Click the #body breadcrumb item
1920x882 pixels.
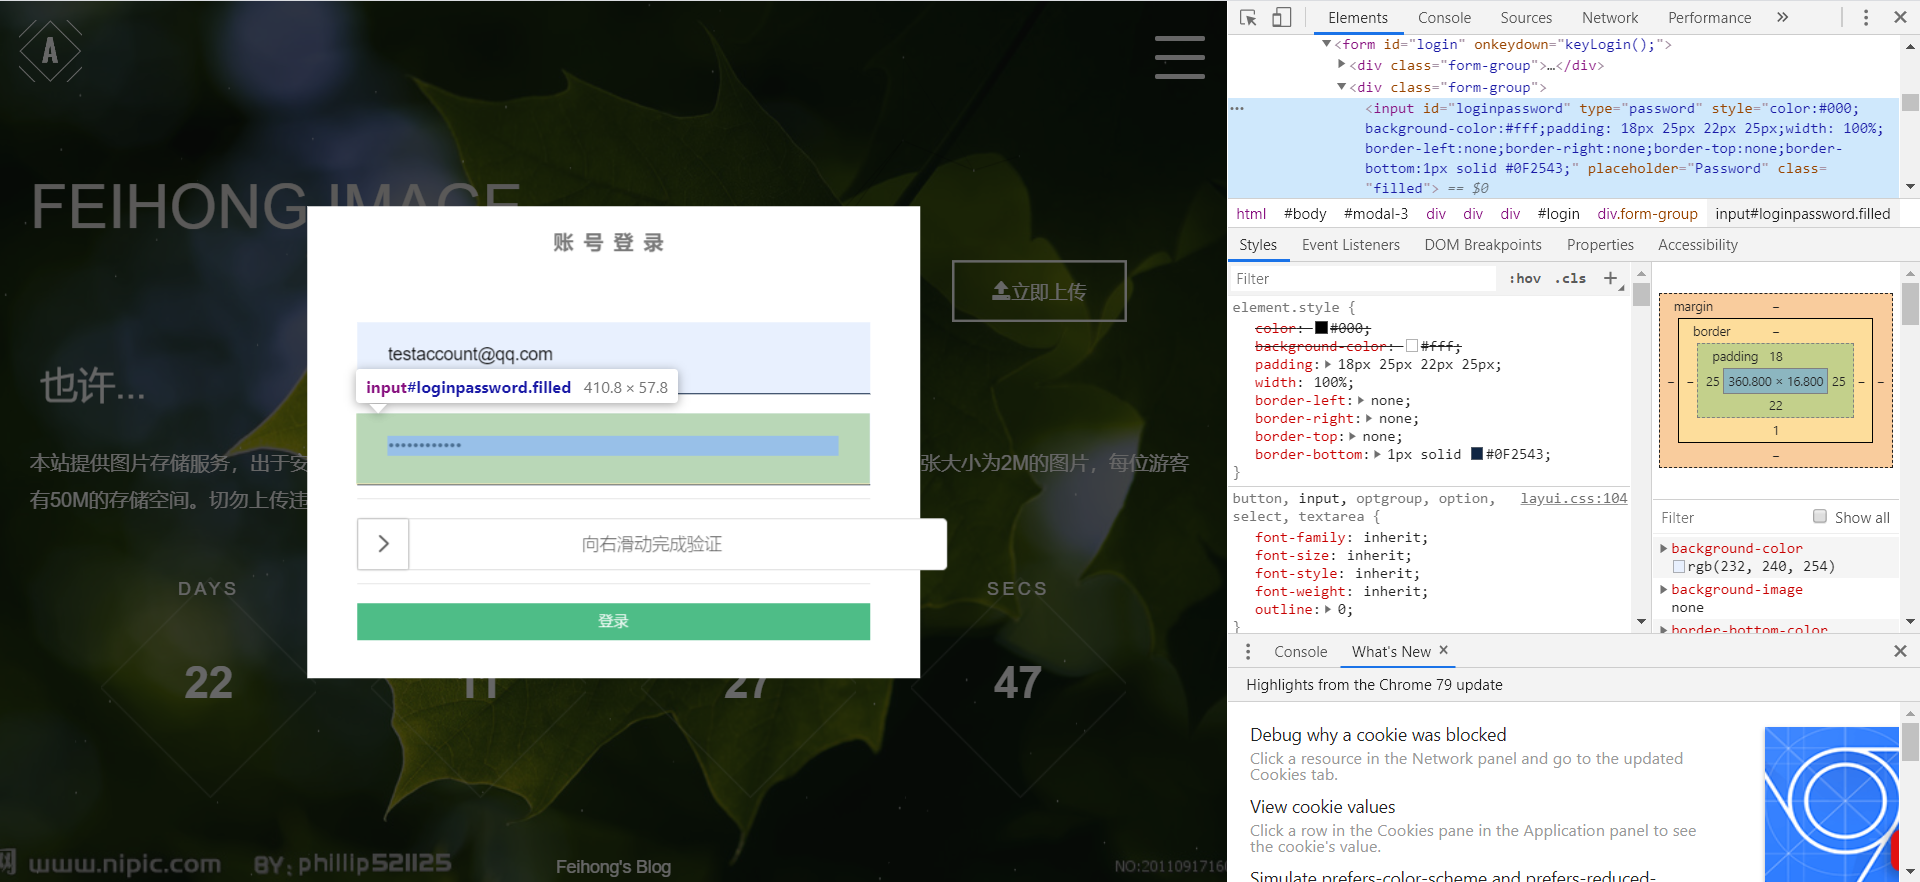point(1305,214)
